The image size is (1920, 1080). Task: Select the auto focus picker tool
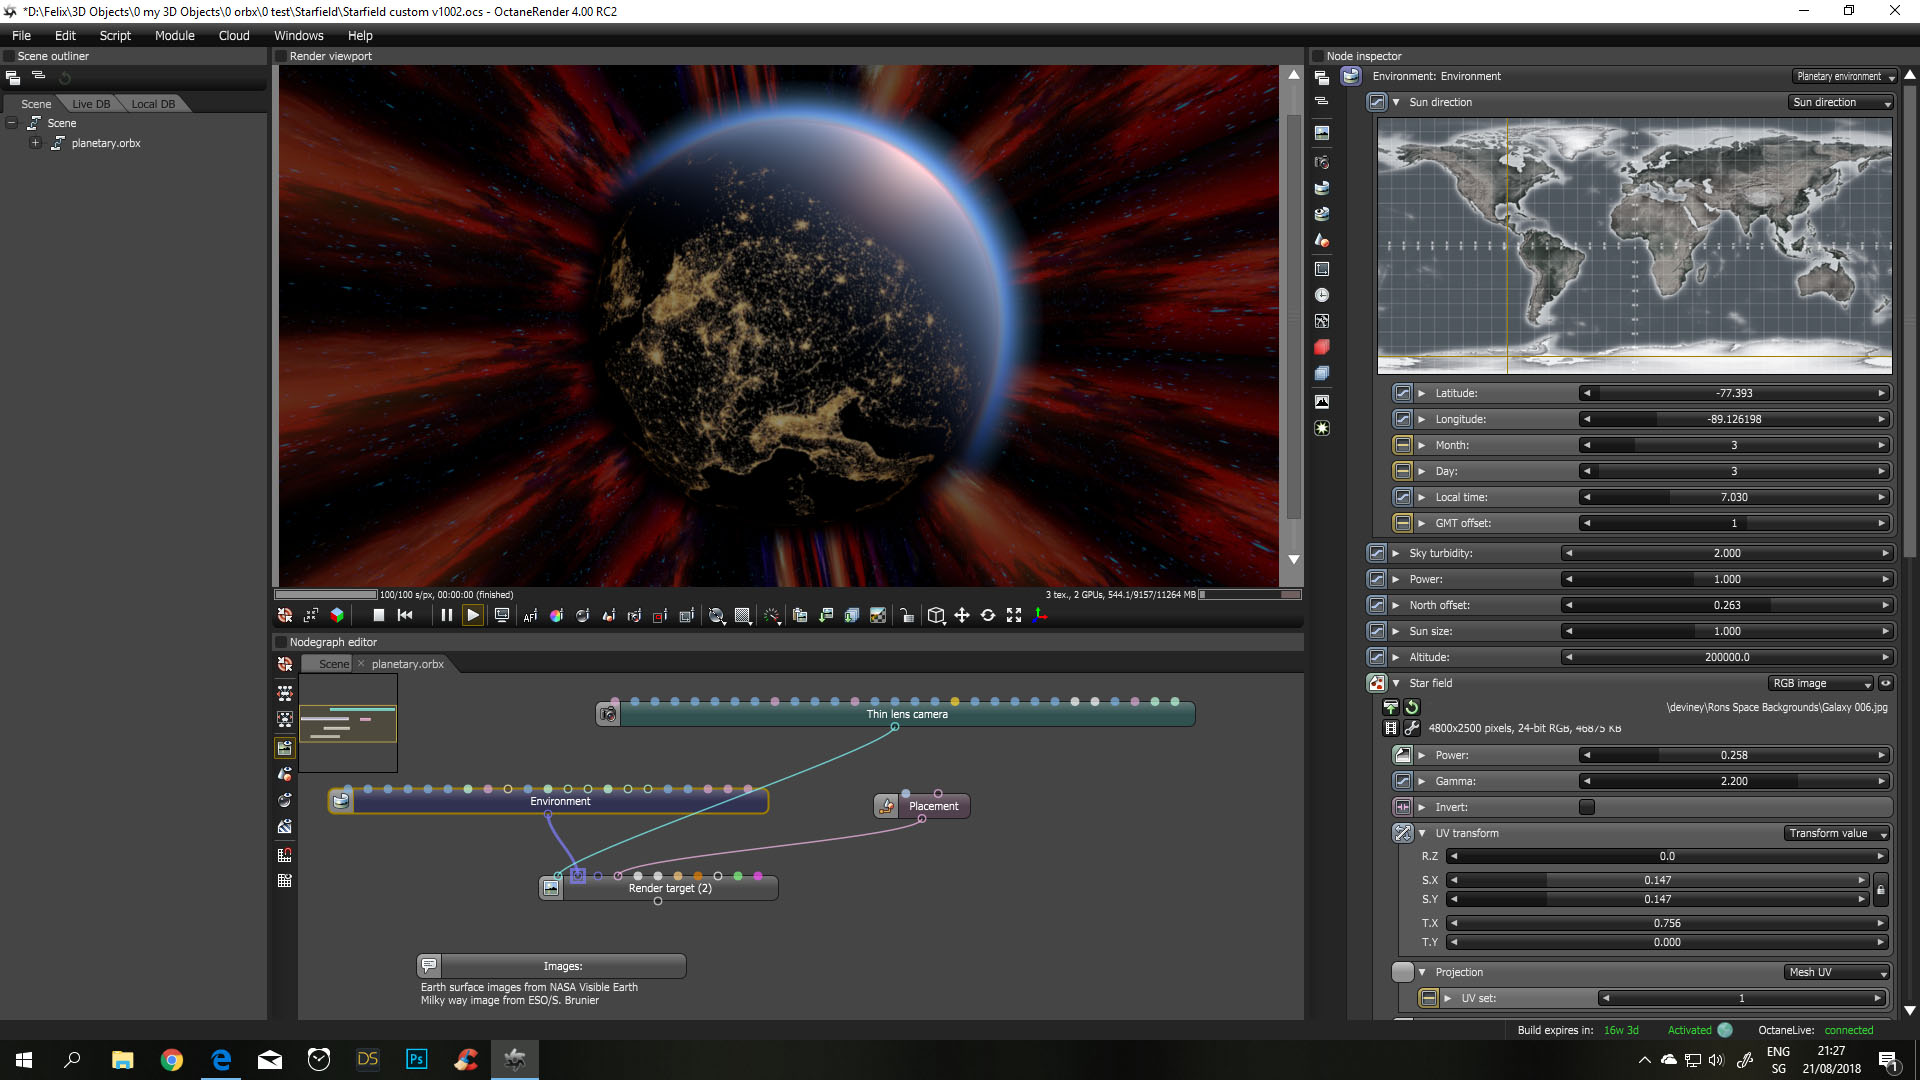click(530, 615)
